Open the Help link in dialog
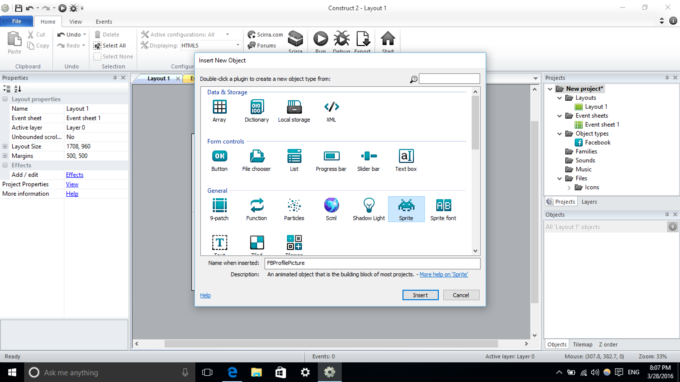The image size is (680, 382). point(205,295)
